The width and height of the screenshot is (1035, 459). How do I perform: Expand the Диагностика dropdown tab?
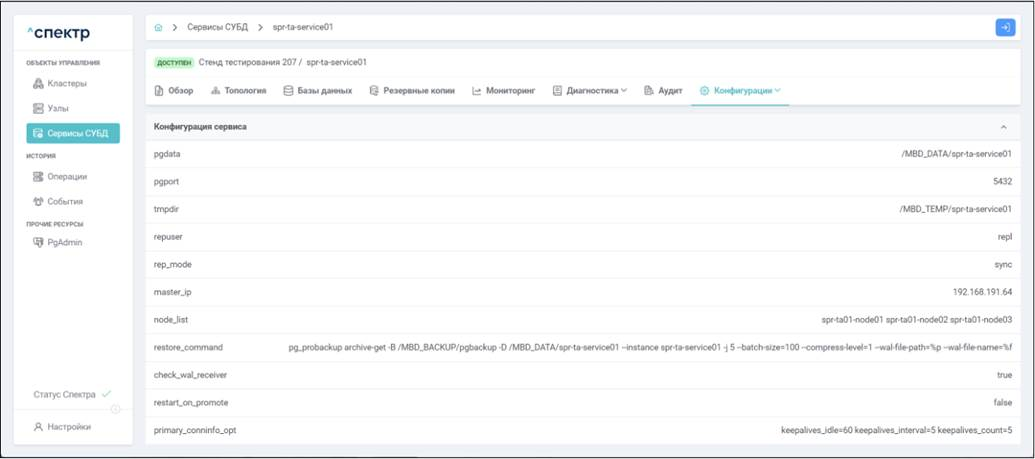click(591, 91)
